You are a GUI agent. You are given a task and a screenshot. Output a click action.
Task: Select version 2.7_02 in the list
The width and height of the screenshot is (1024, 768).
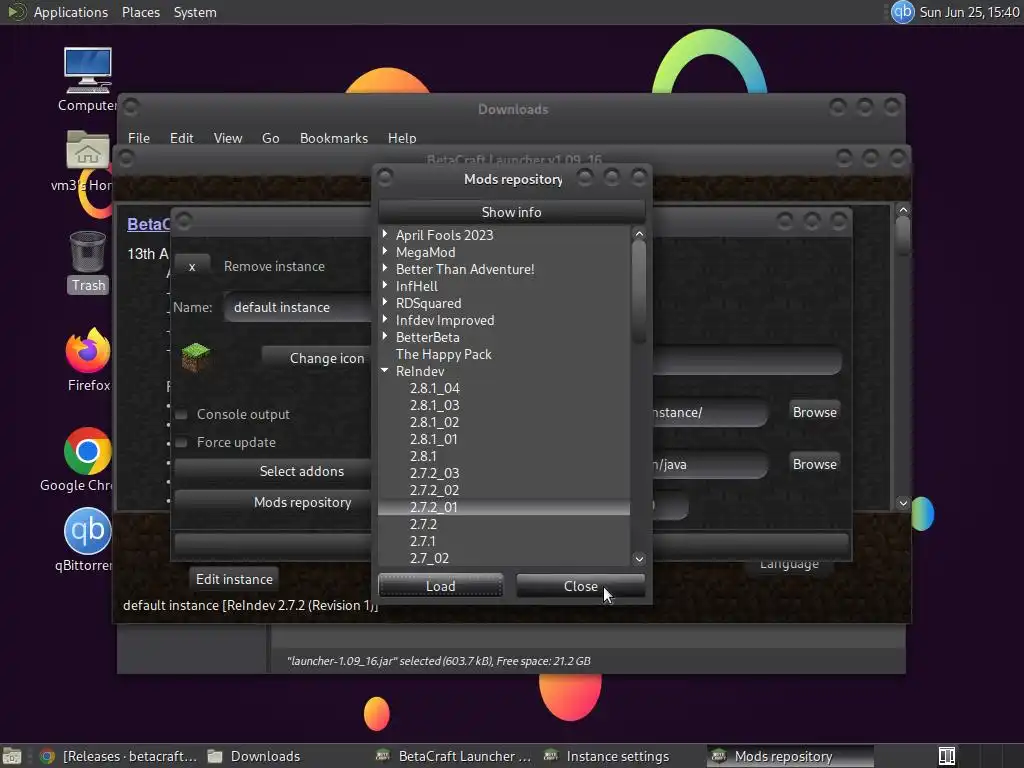(x=430, y=558)
